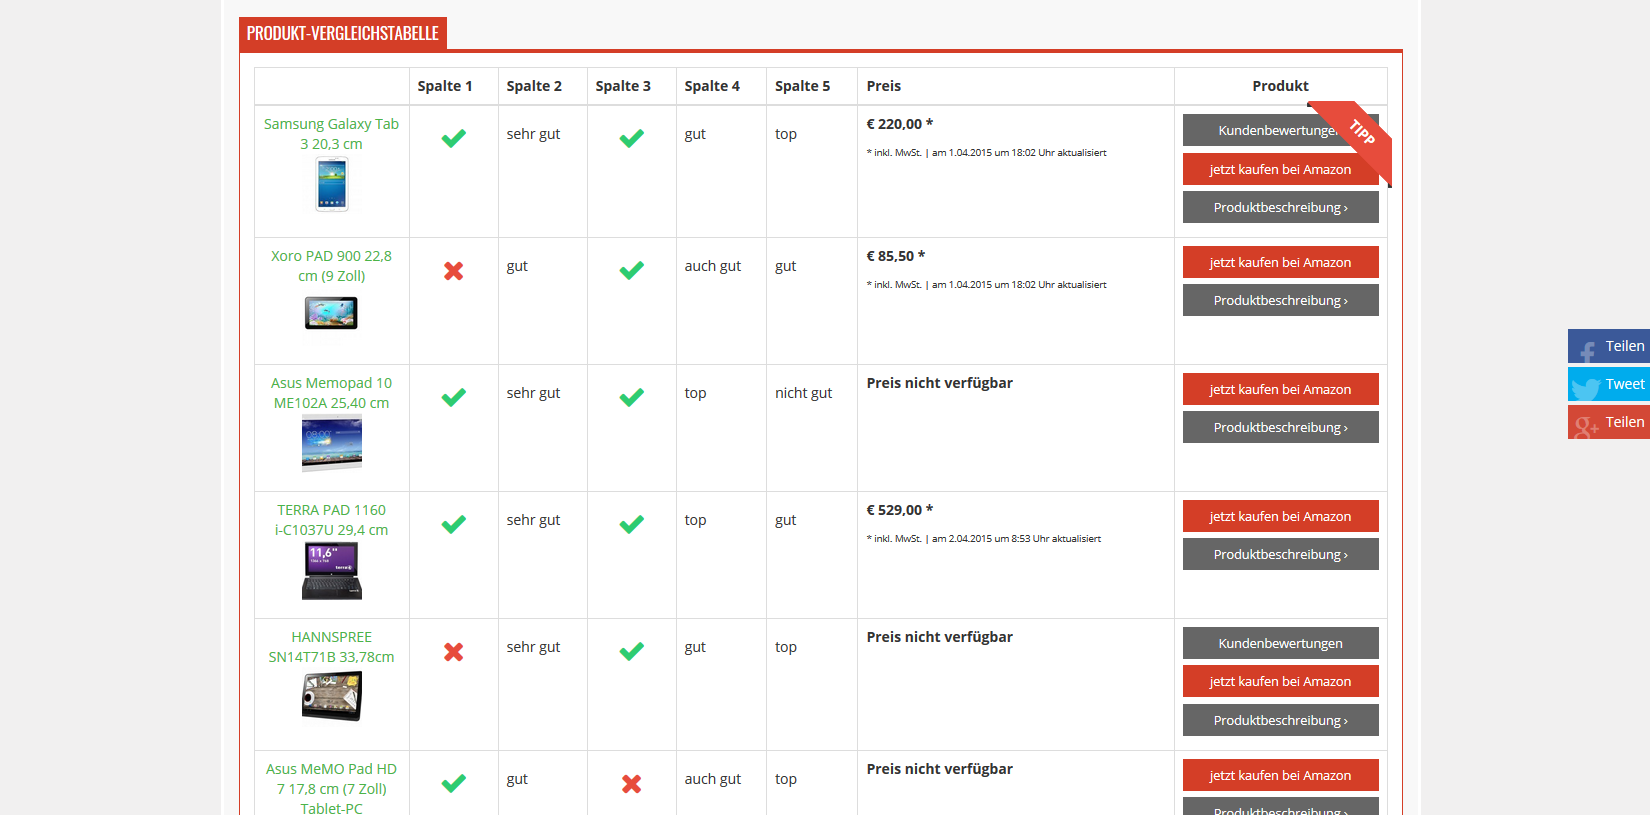
Task: Click the Spalte 3 checkmark for Xoro PAD 900
Action: click(x=632, y=270)
